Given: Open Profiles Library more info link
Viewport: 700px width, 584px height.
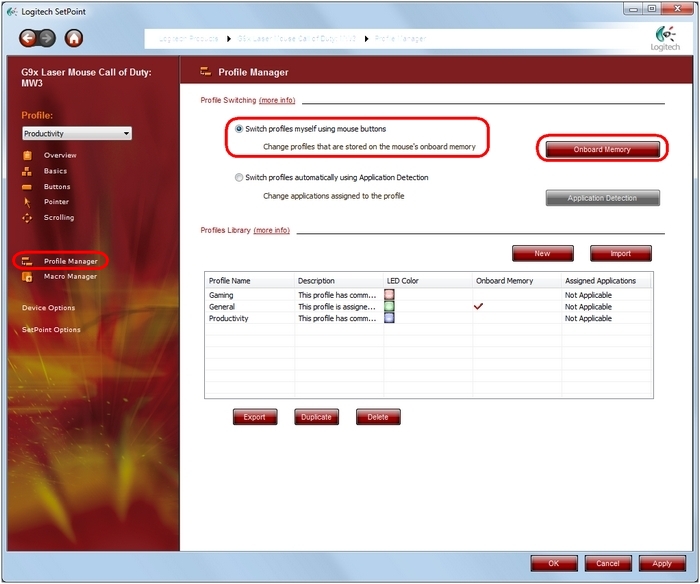Looking at the screenshot, I should point(271,230).
